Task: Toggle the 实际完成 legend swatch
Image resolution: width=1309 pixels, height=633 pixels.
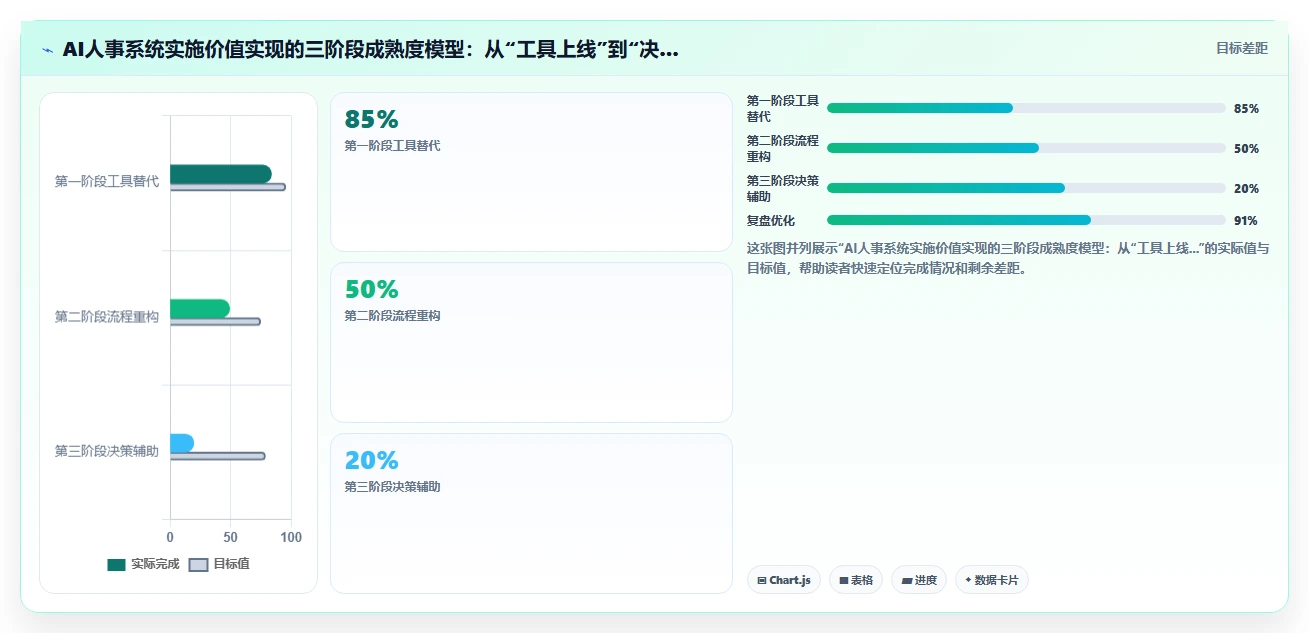Action: 116,564
